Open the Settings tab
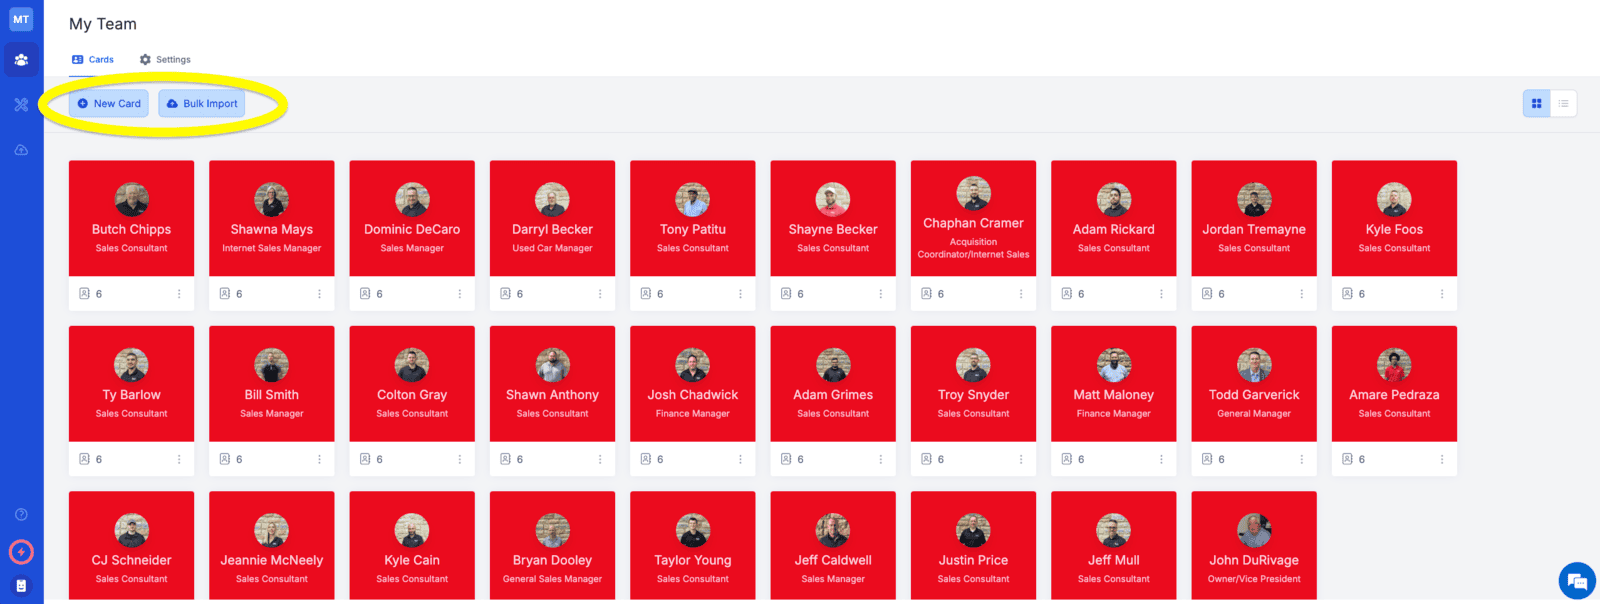This screenshot has height=604, width=1600. (x=165, y=60)
